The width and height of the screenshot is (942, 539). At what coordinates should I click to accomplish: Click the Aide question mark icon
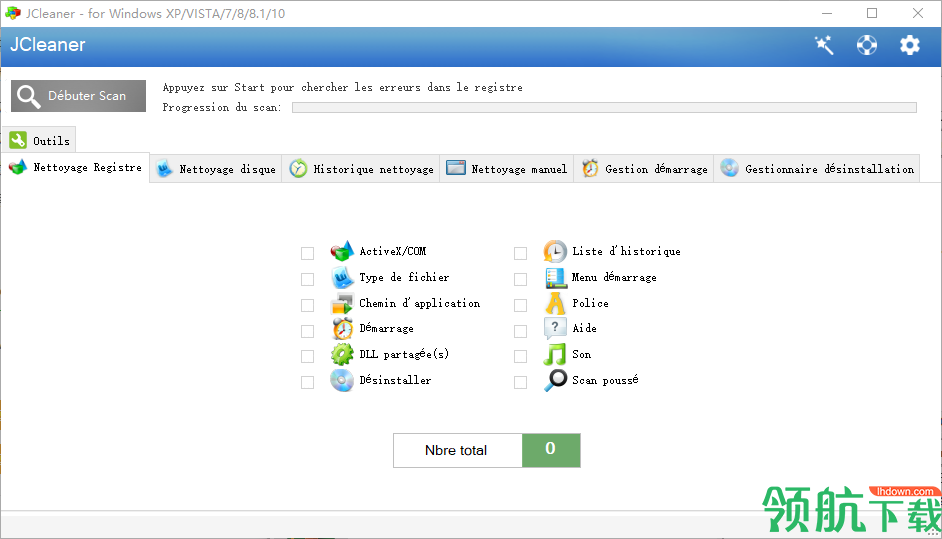pyautogui.click(x=555, y=329)
